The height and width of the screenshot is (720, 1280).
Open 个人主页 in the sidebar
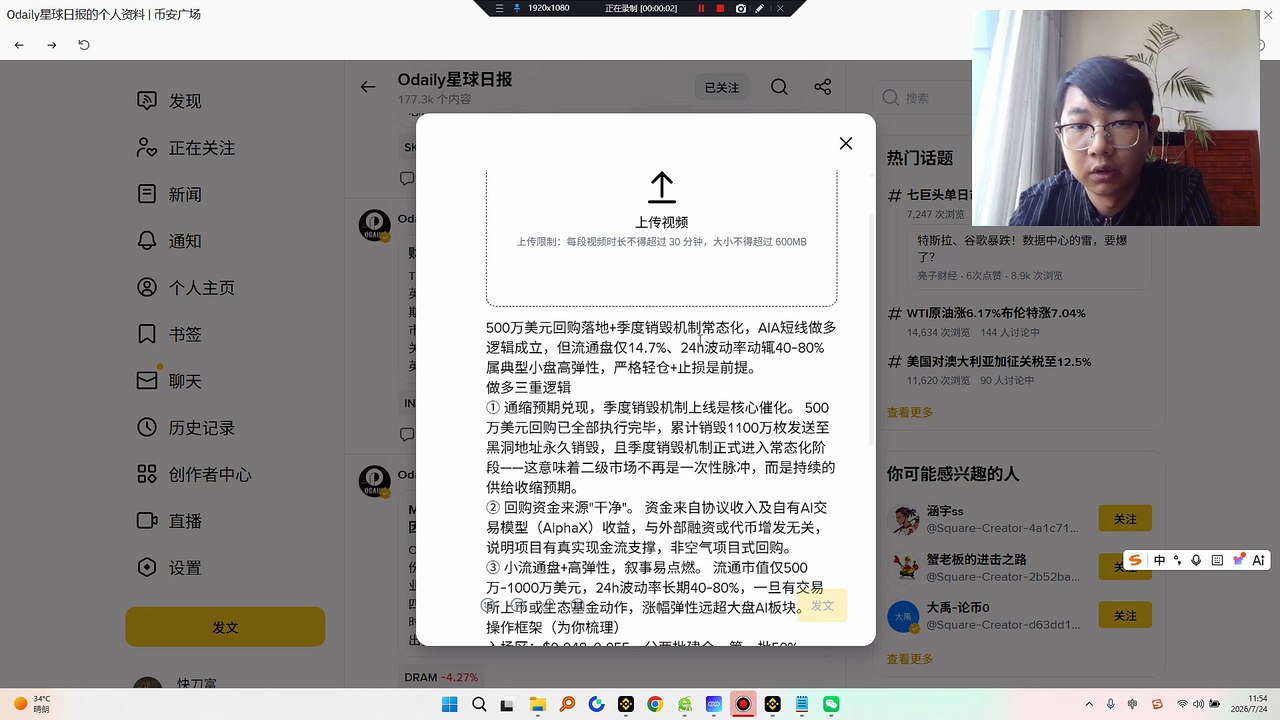pyautogui.click(x=202, y=288)
